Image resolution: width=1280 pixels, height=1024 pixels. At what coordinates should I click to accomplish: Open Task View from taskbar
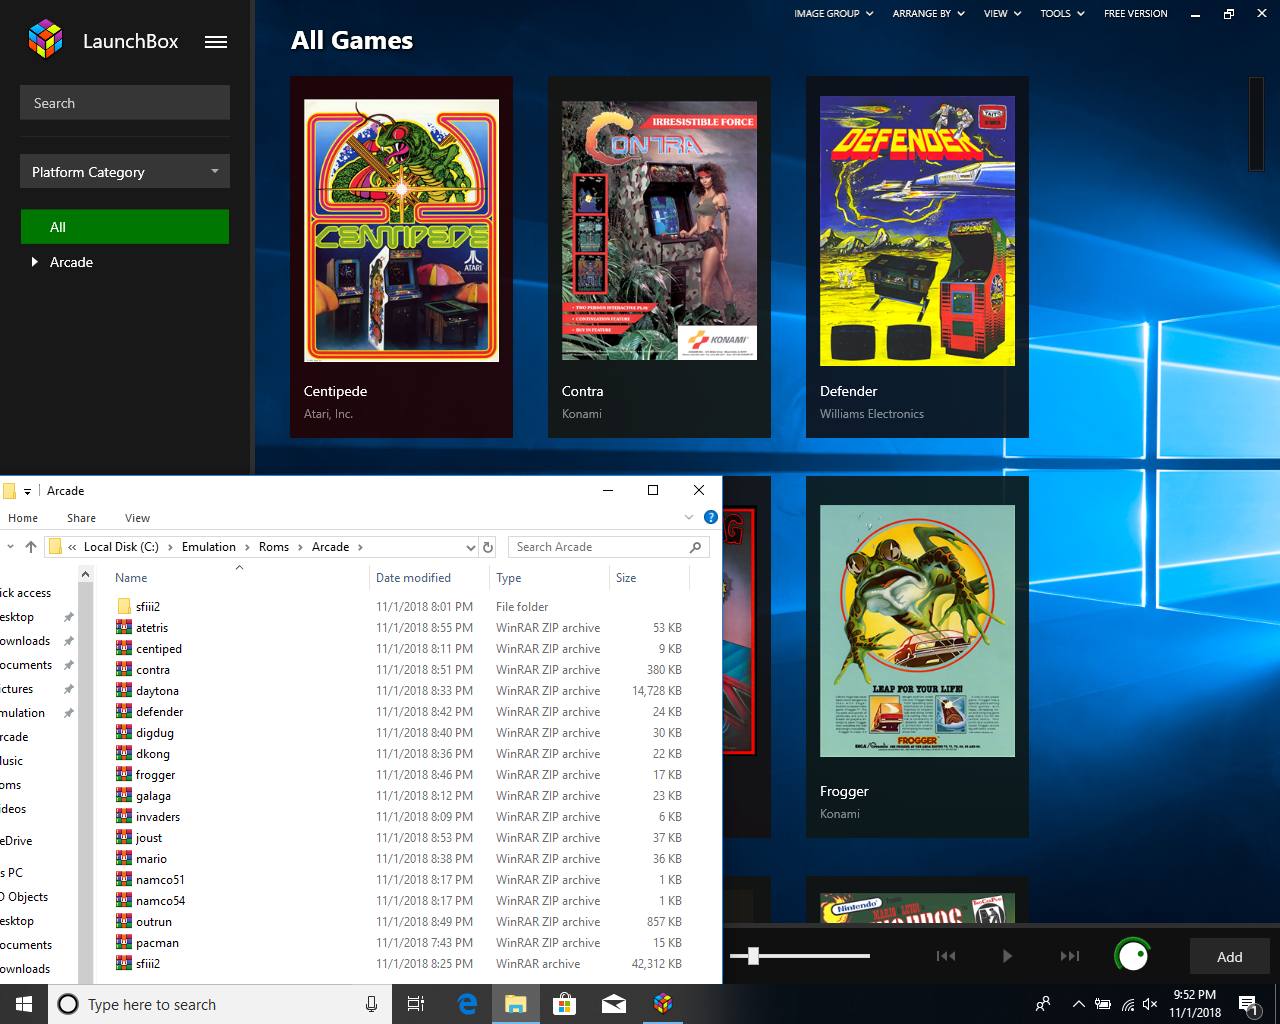tap(416, 1004)
